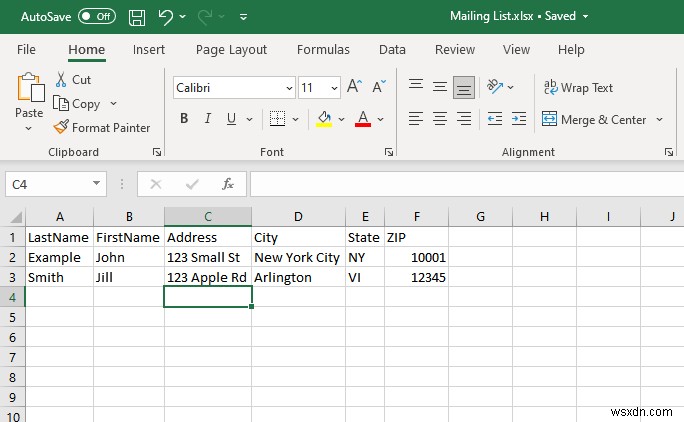Switch to the Data tab
The width and height of the screenshot is (684, 422).
coord(392,50)
